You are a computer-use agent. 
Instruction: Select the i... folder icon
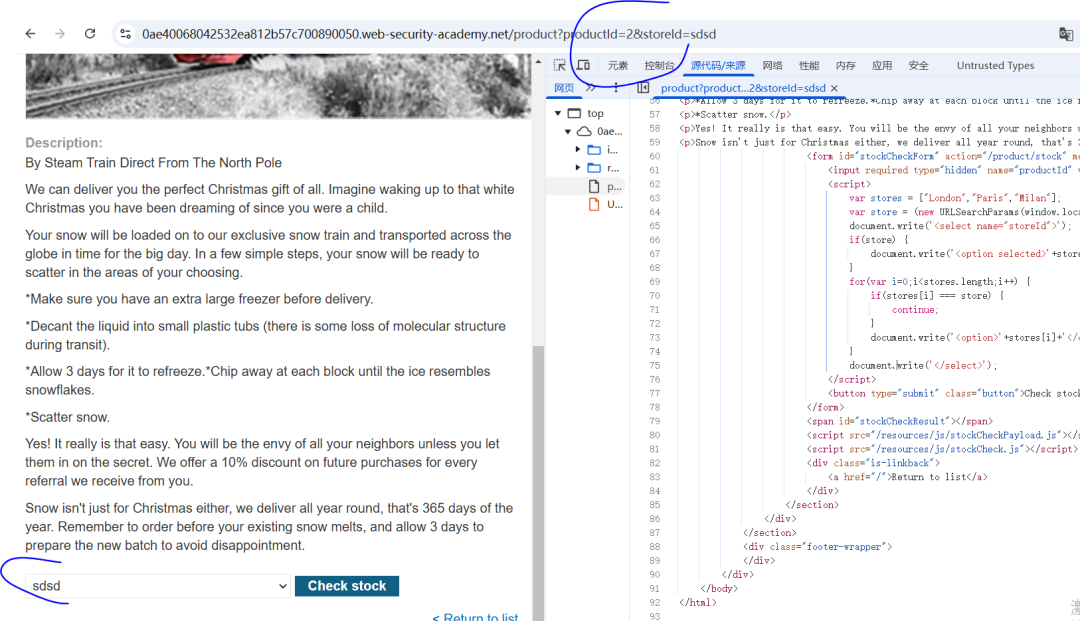click(594, 149)
